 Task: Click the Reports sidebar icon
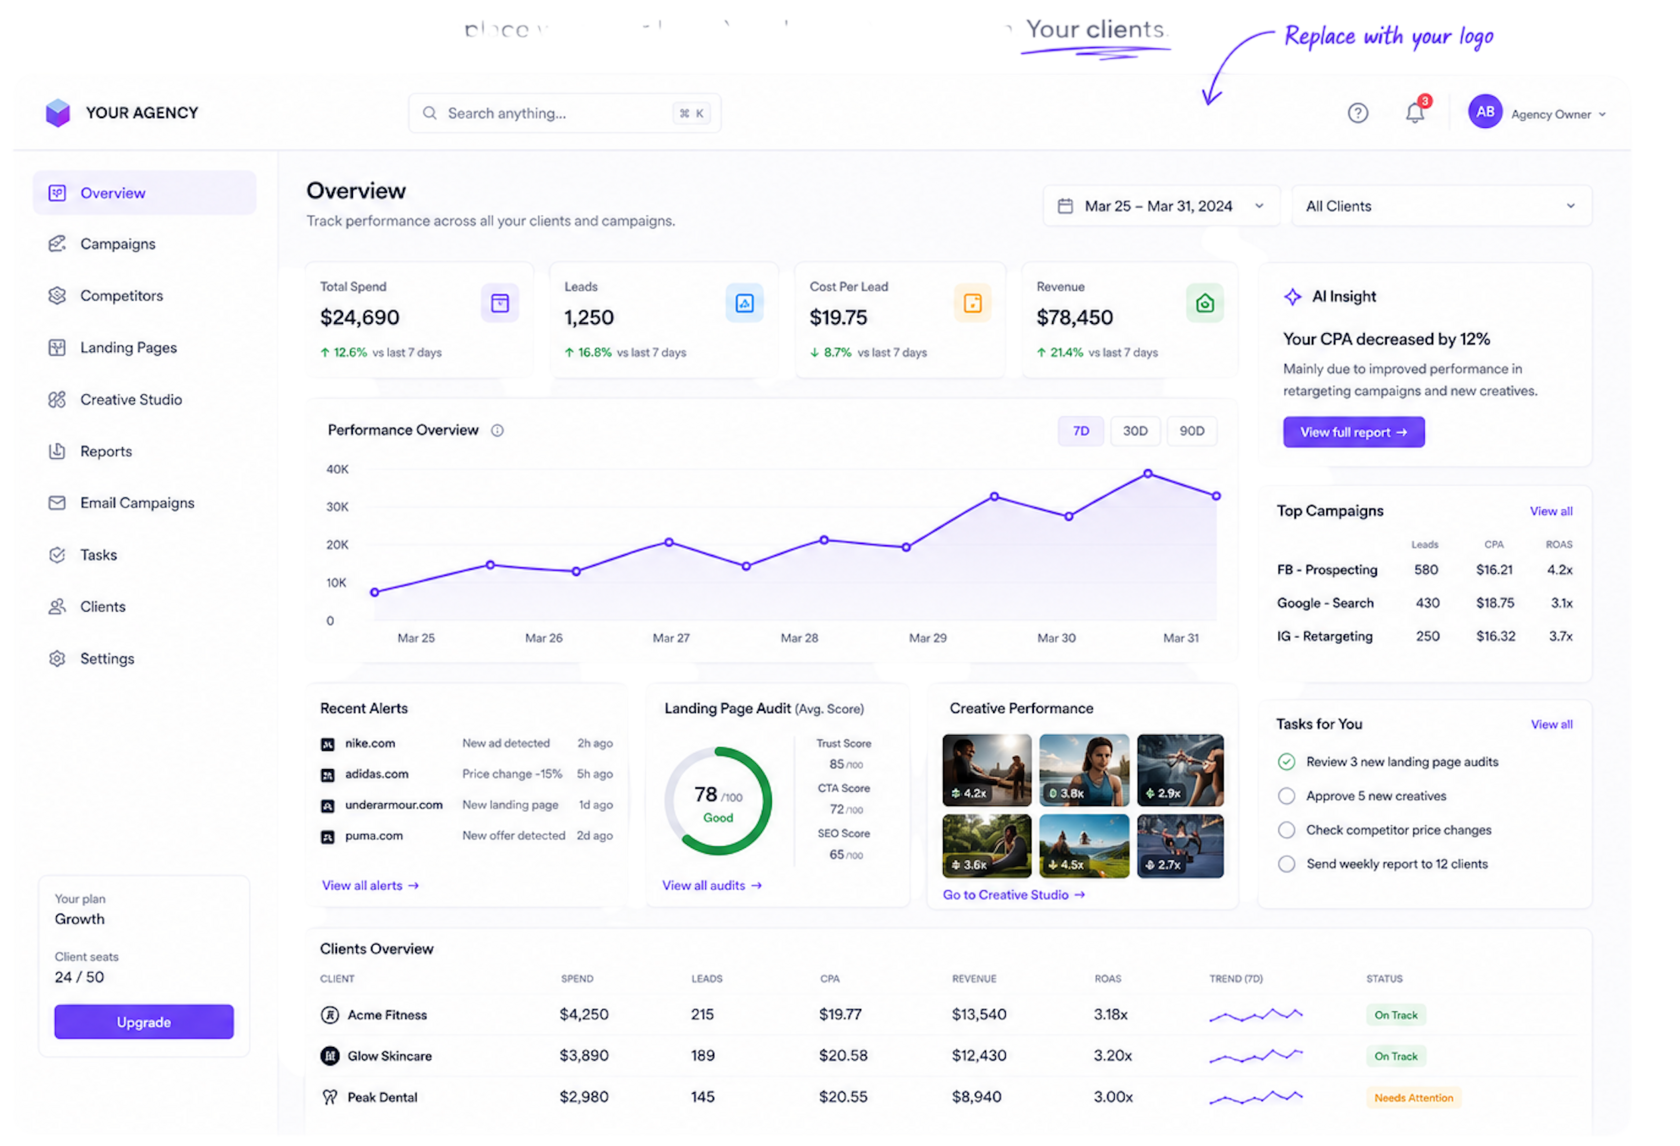coord(57,451)
